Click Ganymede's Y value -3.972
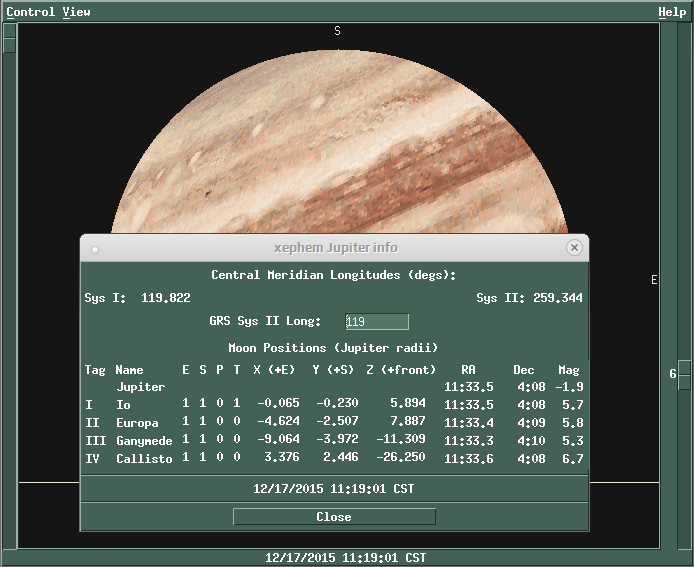The width and height of the screenshot is (694, 567). pos(337,439)
